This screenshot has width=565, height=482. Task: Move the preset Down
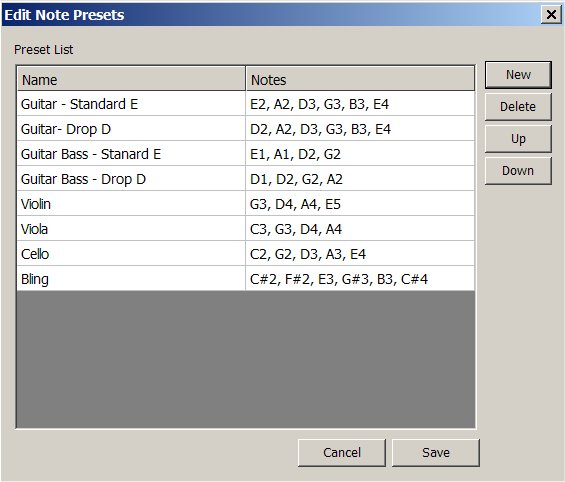(x=518, y=171)
